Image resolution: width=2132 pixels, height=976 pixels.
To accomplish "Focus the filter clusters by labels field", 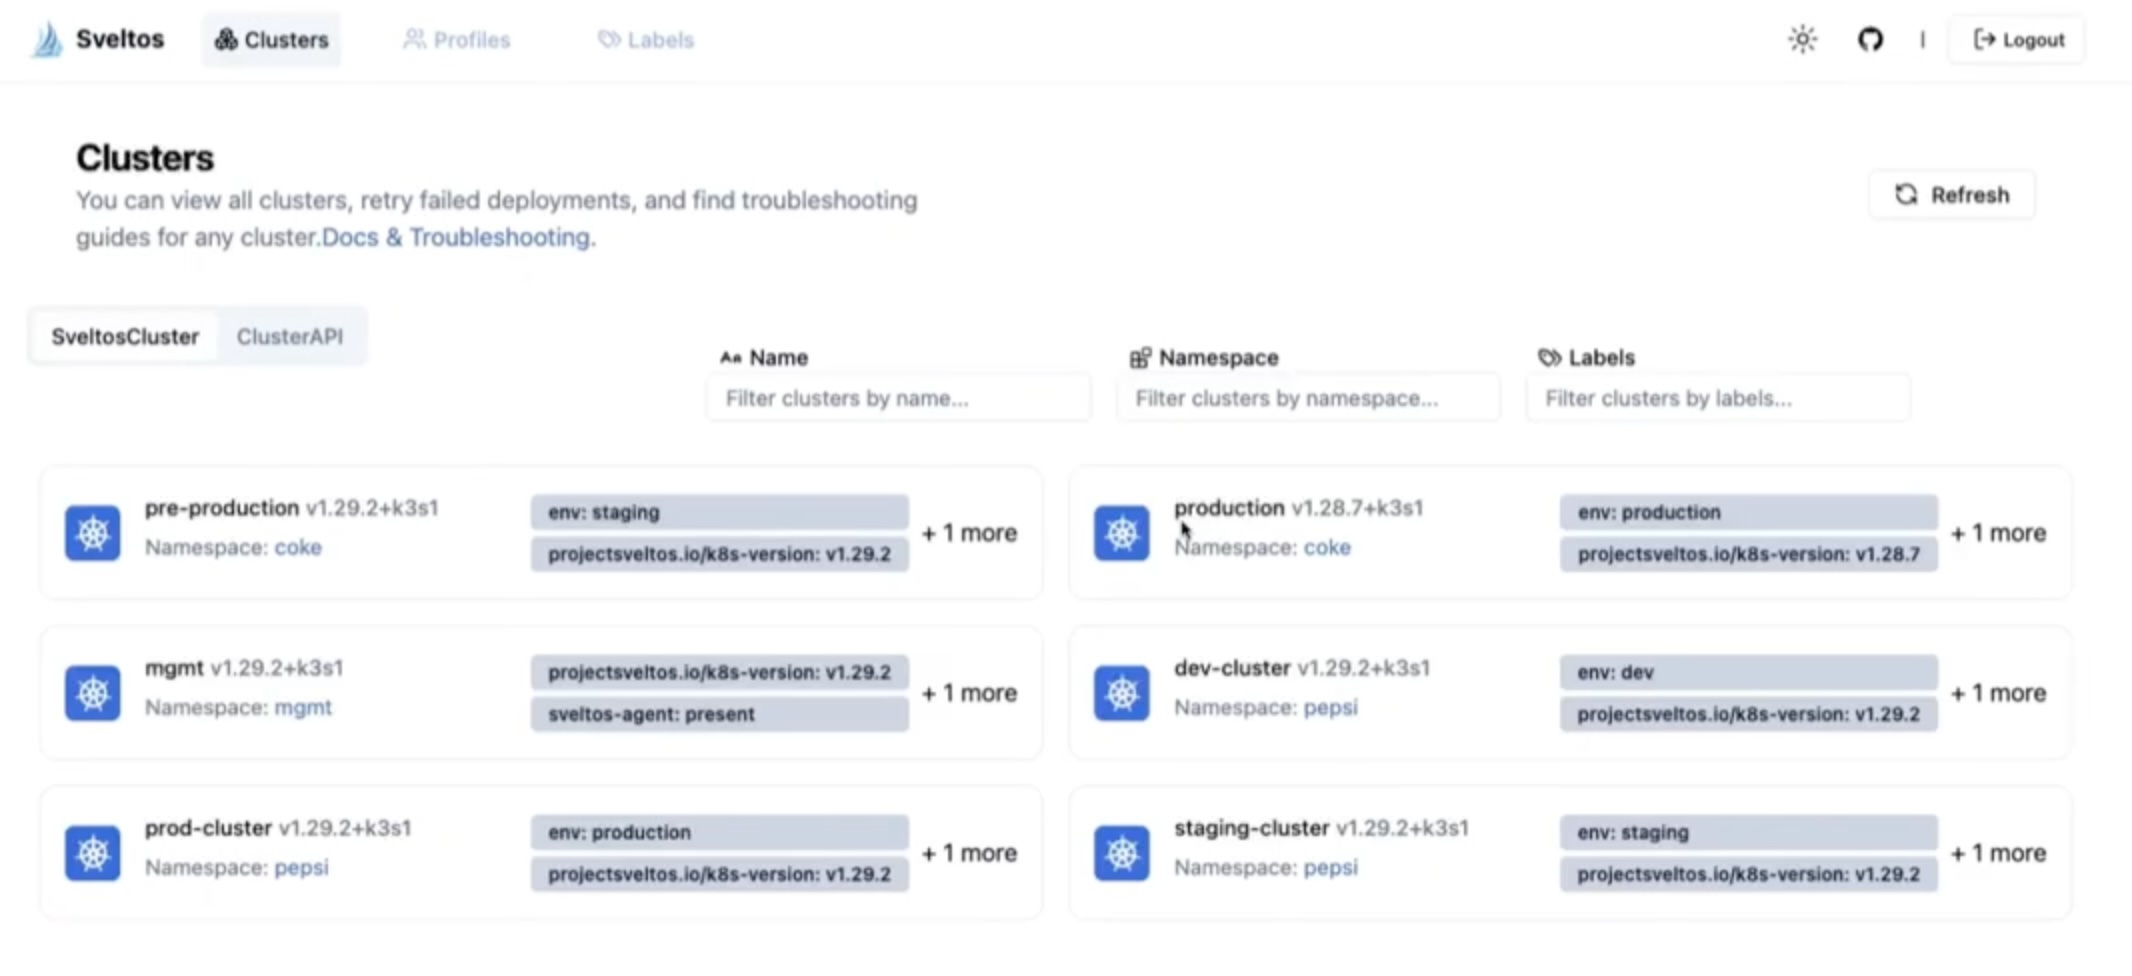I will point(1718,398).
